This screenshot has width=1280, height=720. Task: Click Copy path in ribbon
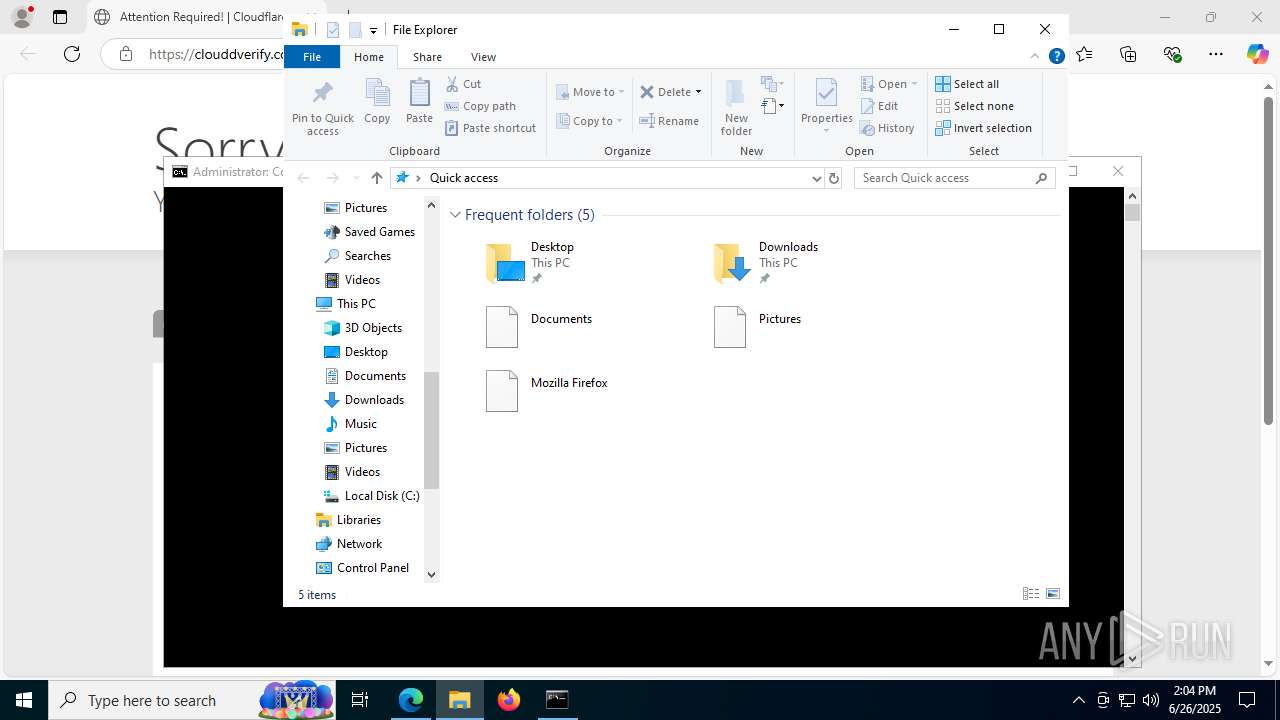480,106
